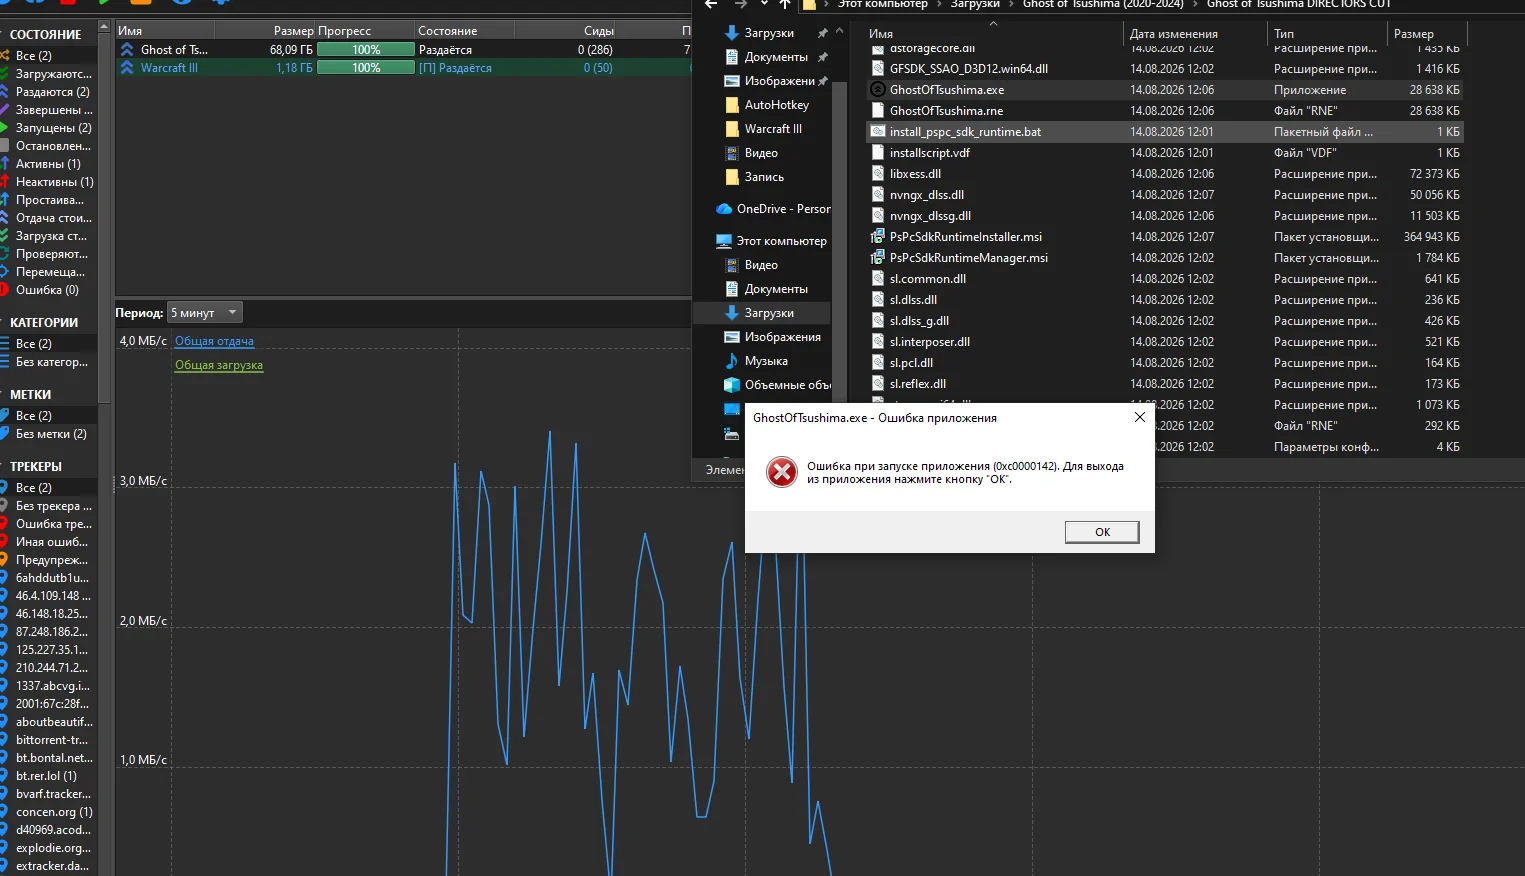Select the Ошибка (0) status filter
1525x876 pixels.
[48, 290]
